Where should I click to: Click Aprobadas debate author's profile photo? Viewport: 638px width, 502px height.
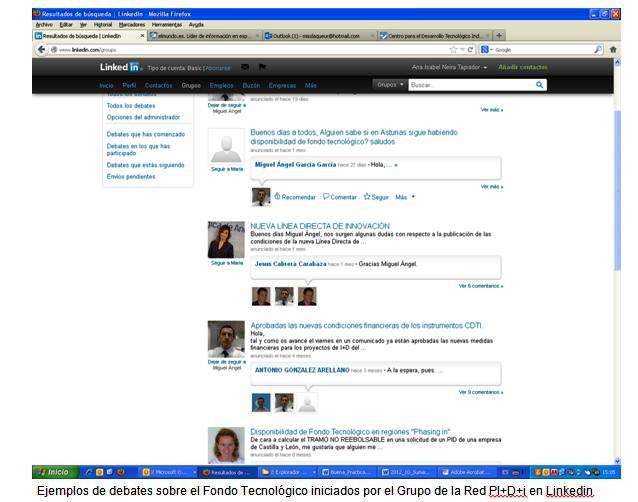click(x=226, y=339)
